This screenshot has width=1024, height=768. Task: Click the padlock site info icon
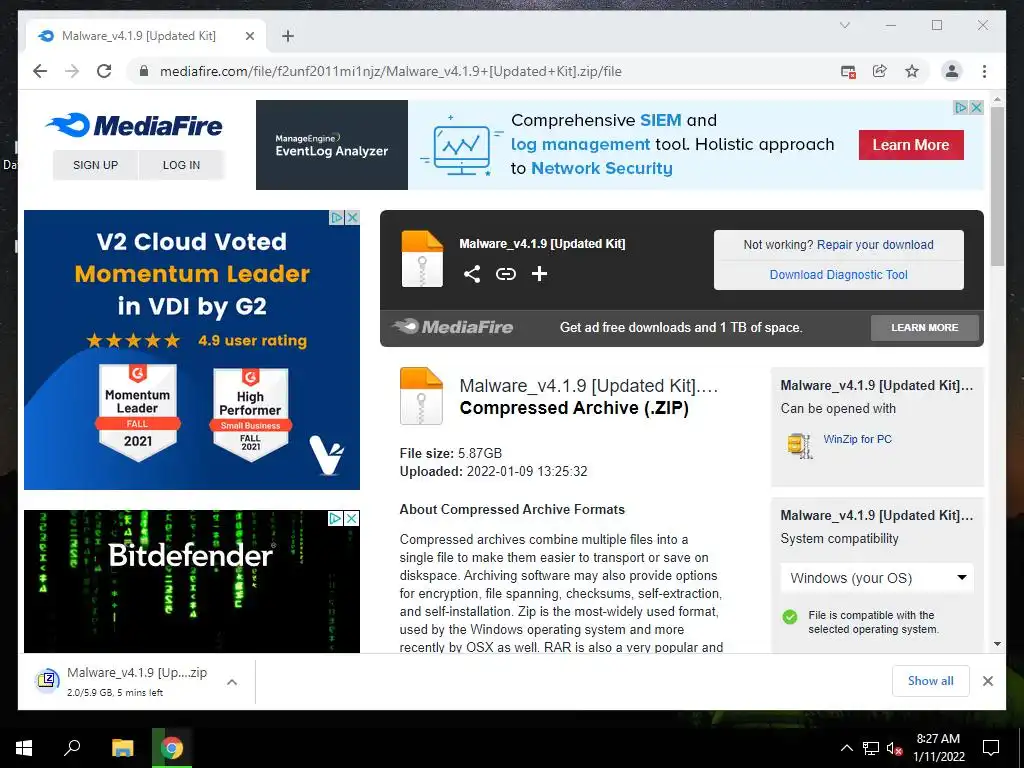144,71
